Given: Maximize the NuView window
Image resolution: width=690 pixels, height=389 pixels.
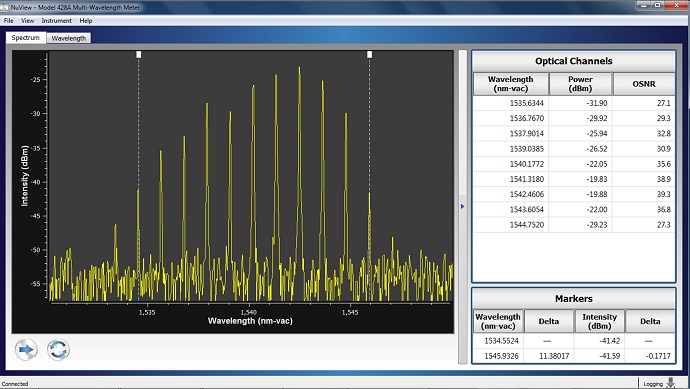Looking at the screenshot, I should pyautogui.click(x=657, y=5).
